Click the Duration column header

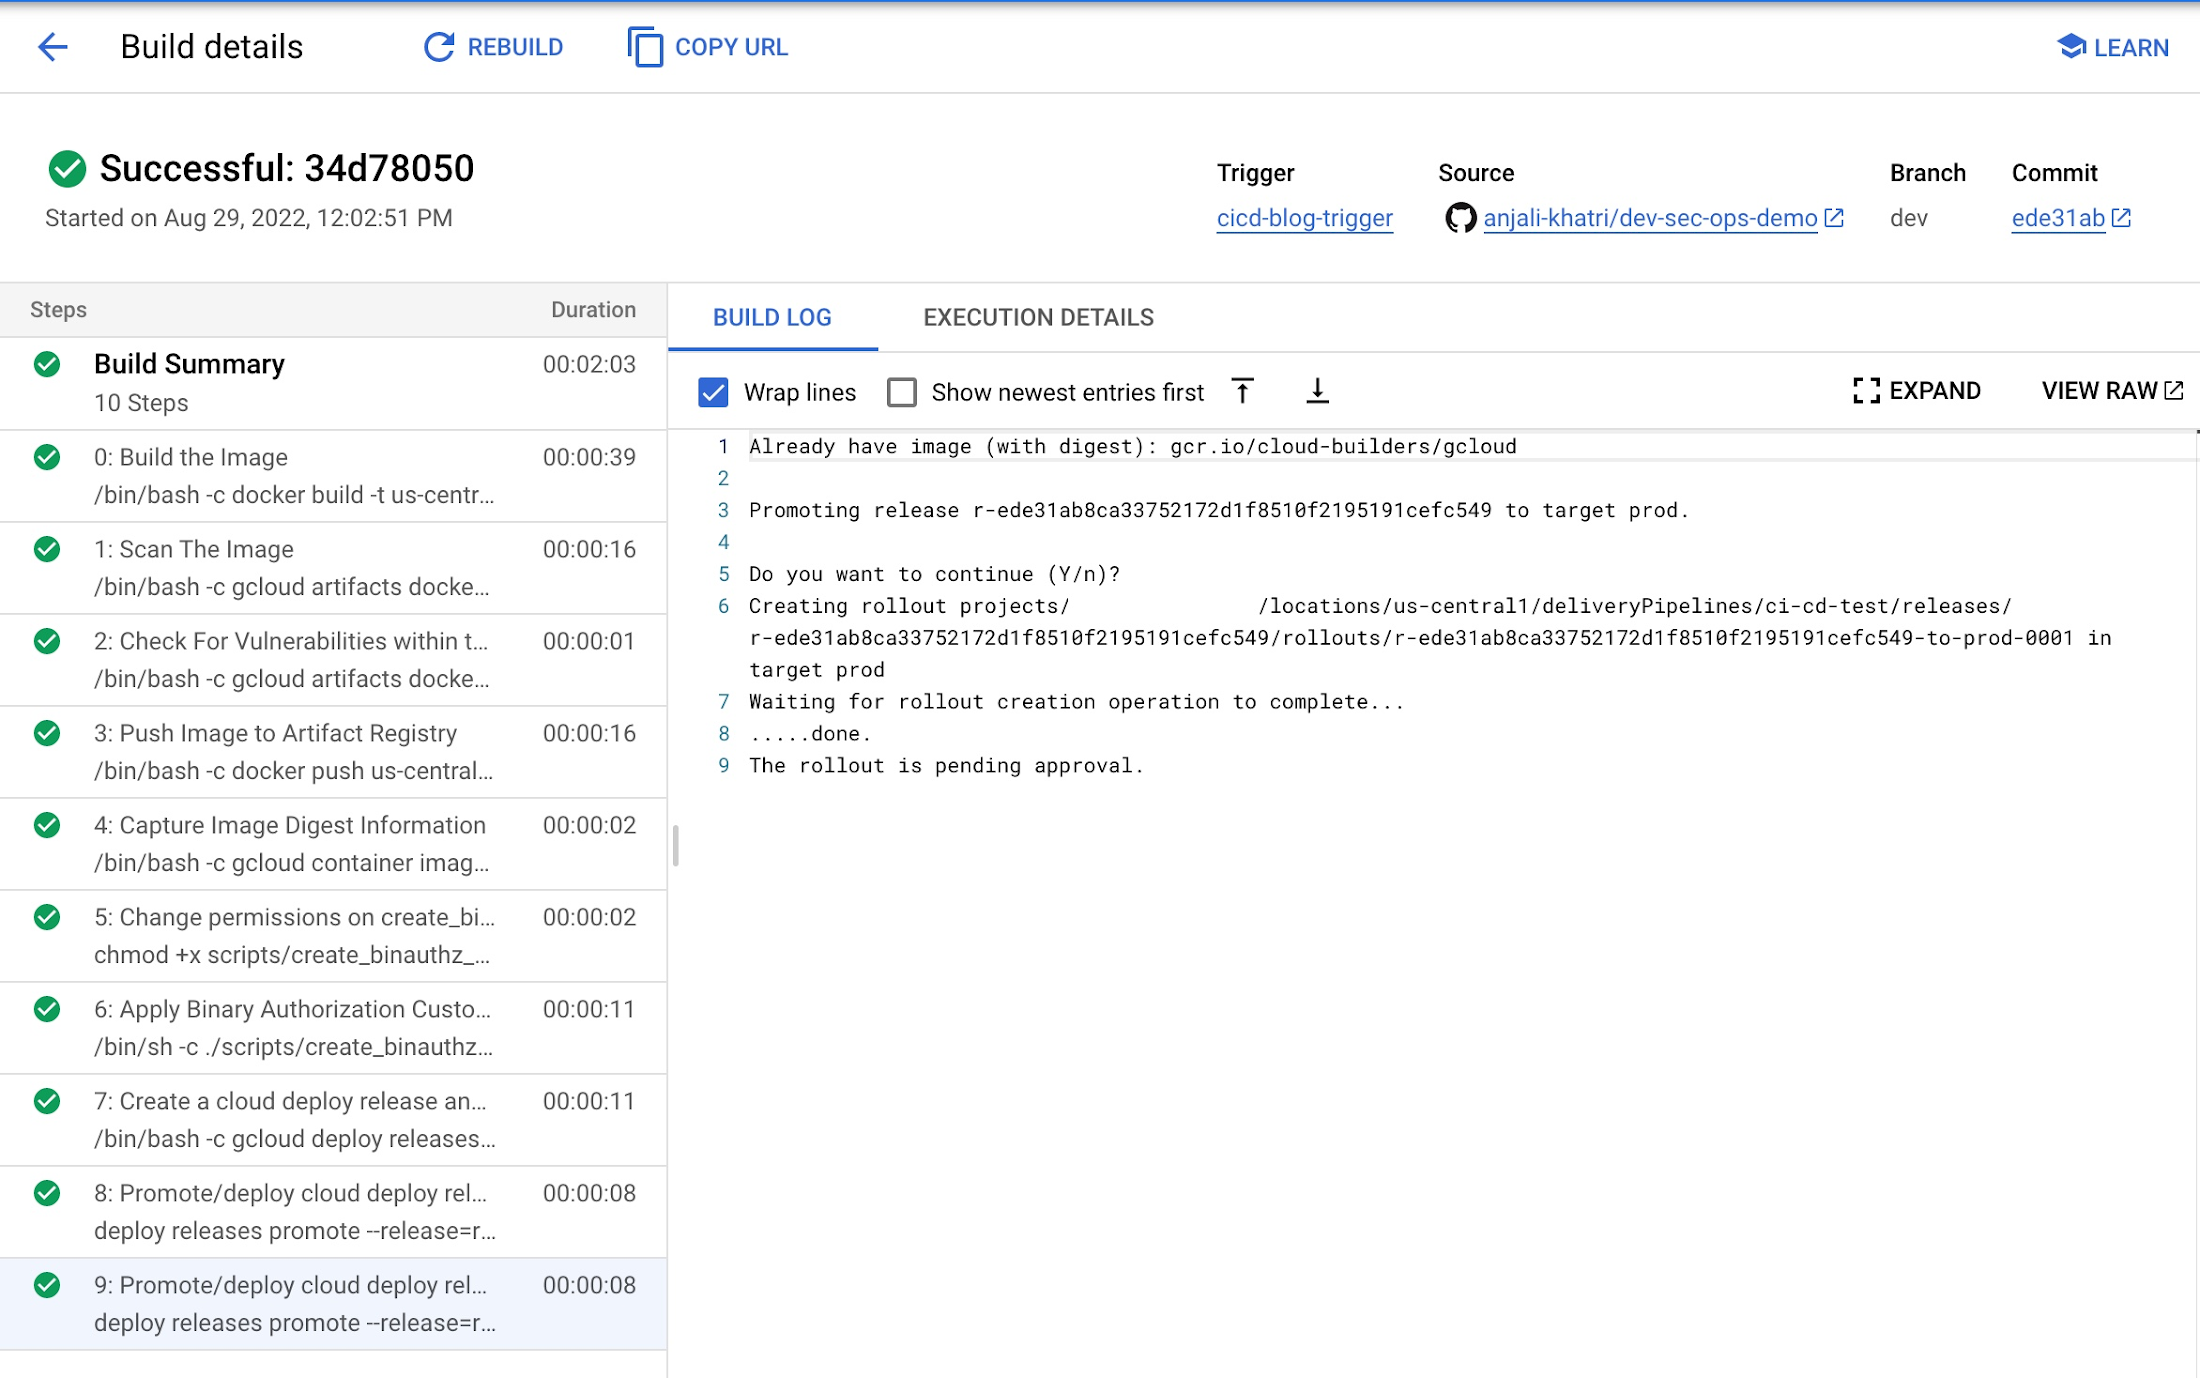[x=593, y=310]
